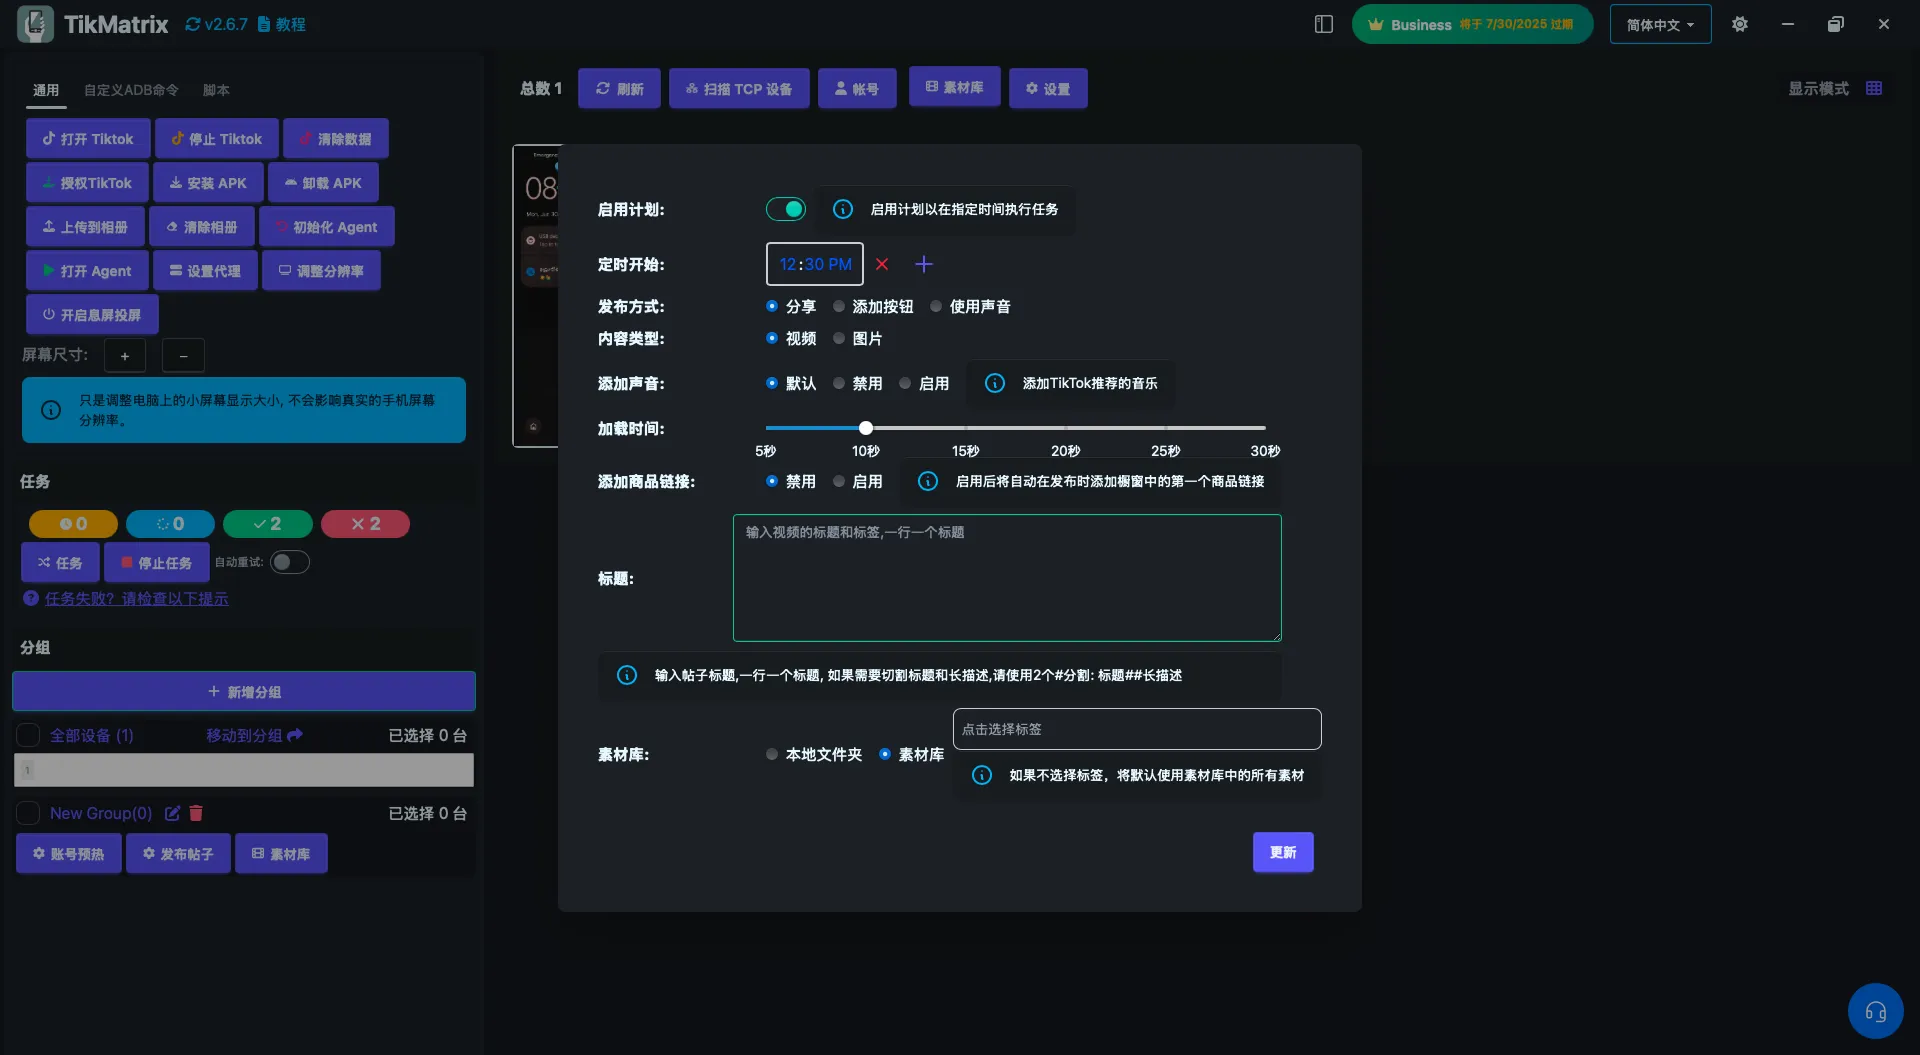Open the settings gear in title bar
The width and height of the screenshot is (1920, 1055).
pyautogui.click(x=1740, y=24)
